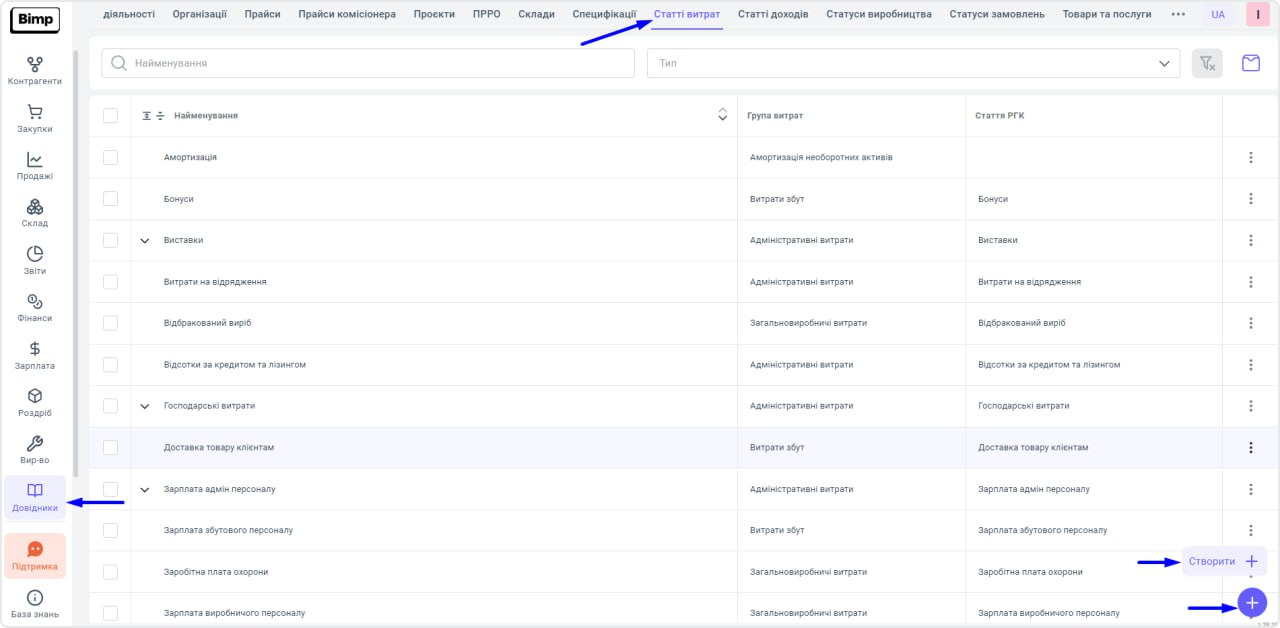
Task: Click the round plus floating button
Action: click(1252, 602)
